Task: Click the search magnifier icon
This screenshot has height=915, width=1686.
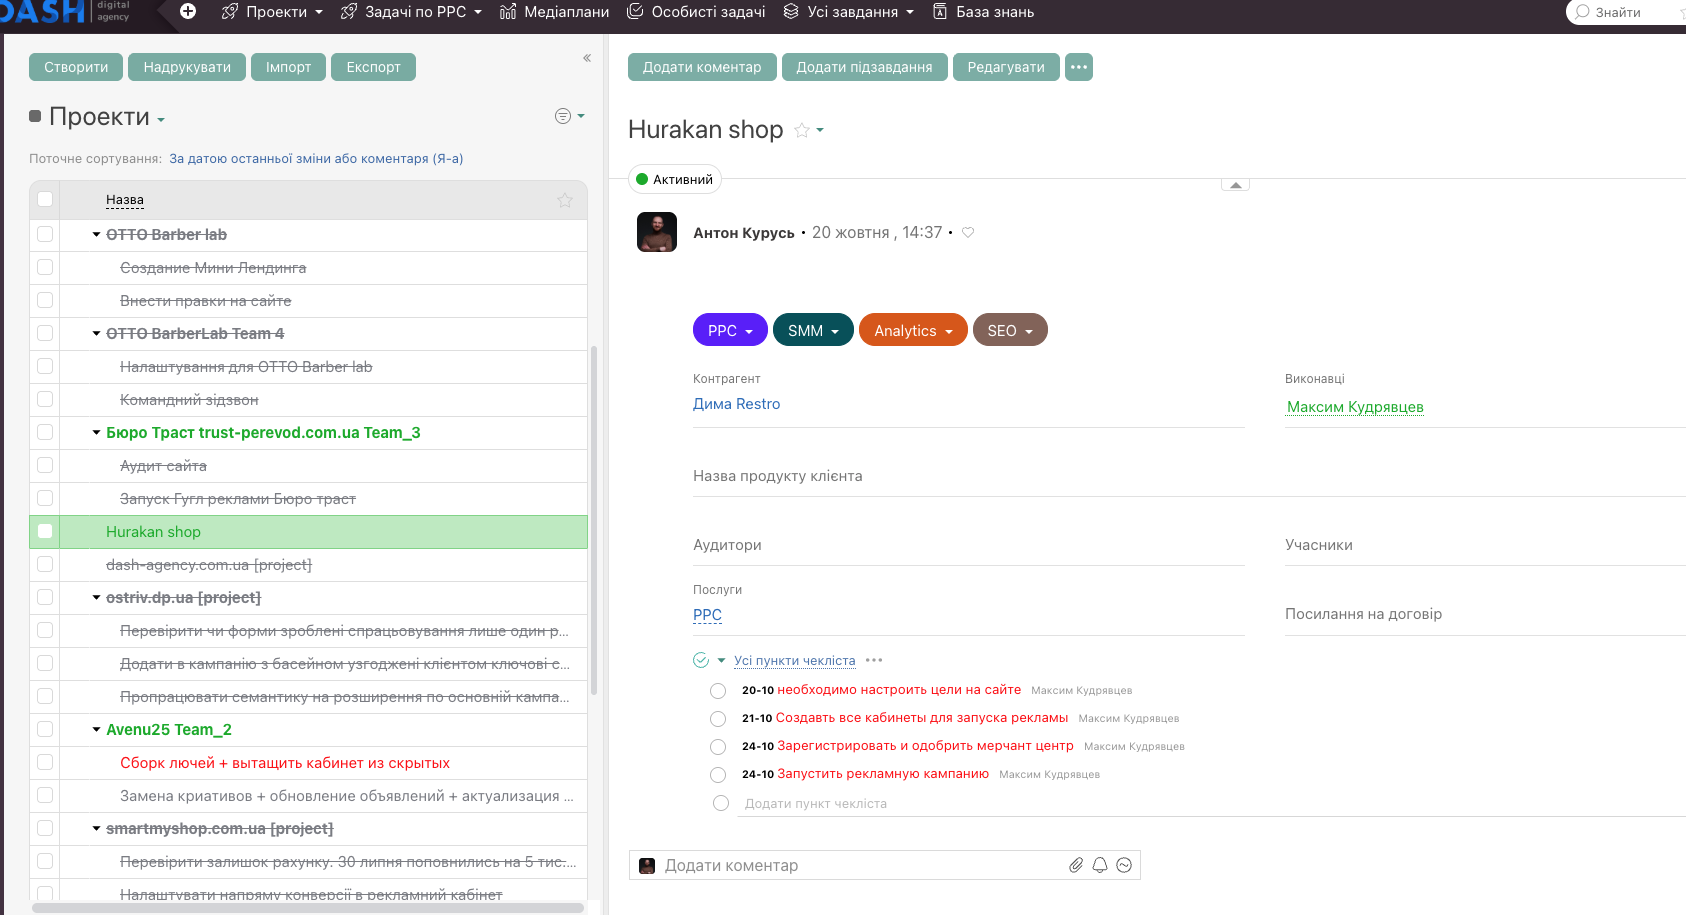Action: click(x=1582, y=12)
